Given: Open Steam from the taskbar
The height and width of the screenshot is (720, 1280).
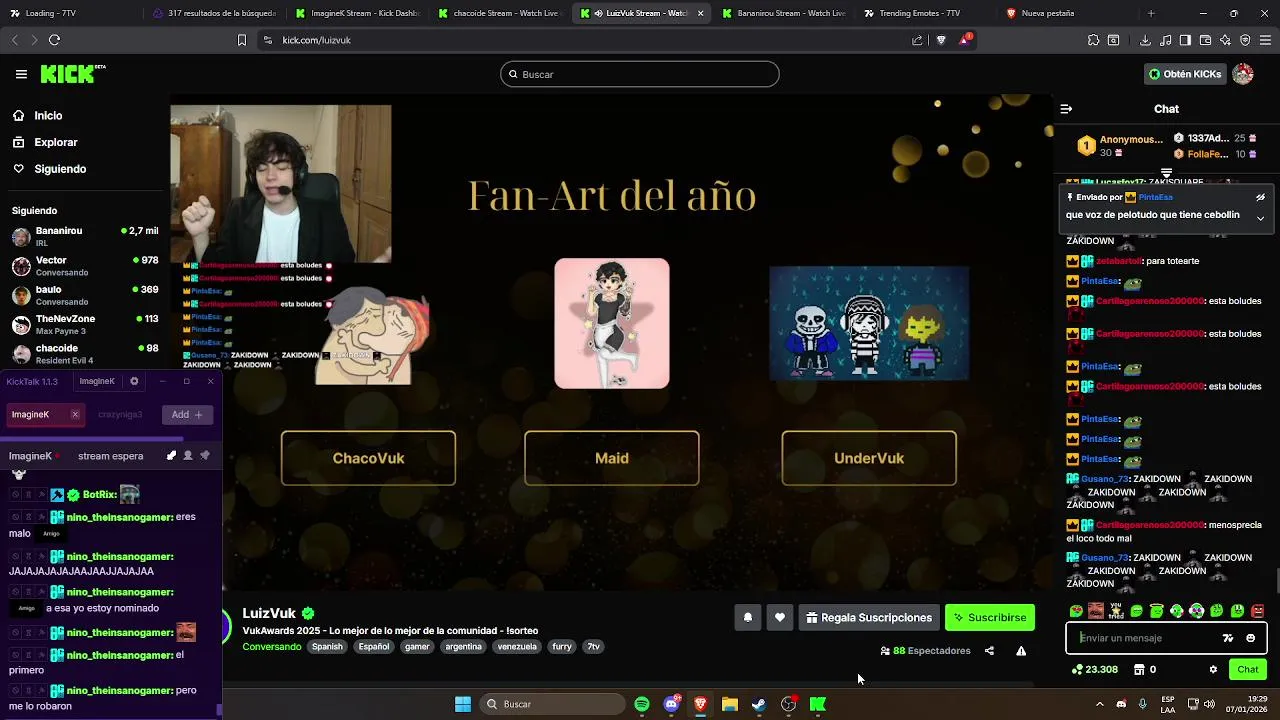Looking at the screenshot, I should pyautogui.click(x=759, y=704).
